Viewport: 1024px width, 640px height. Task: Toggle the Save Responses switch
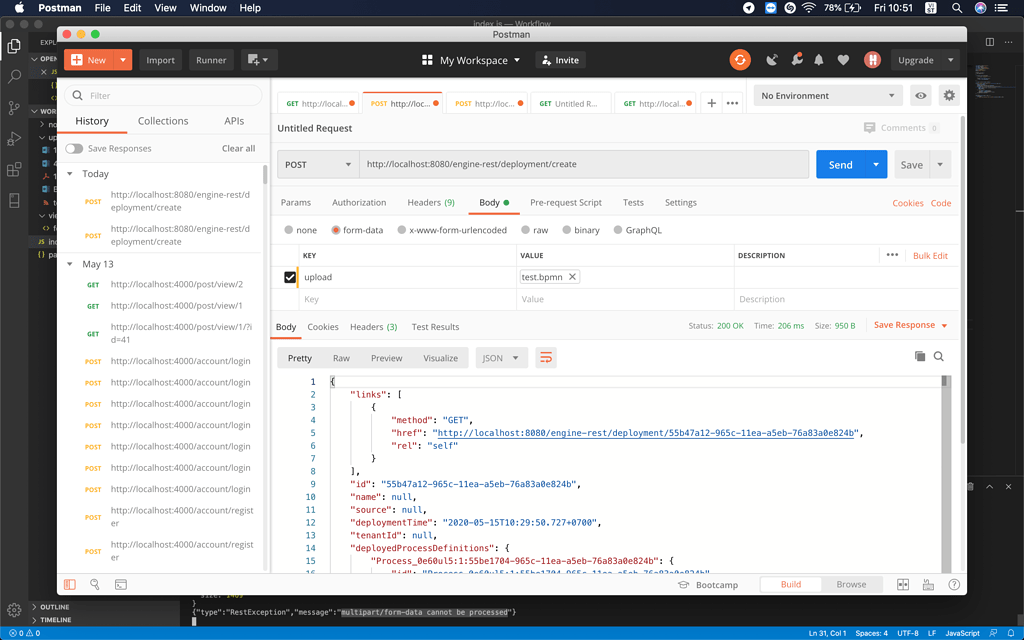tap(76, 147)
